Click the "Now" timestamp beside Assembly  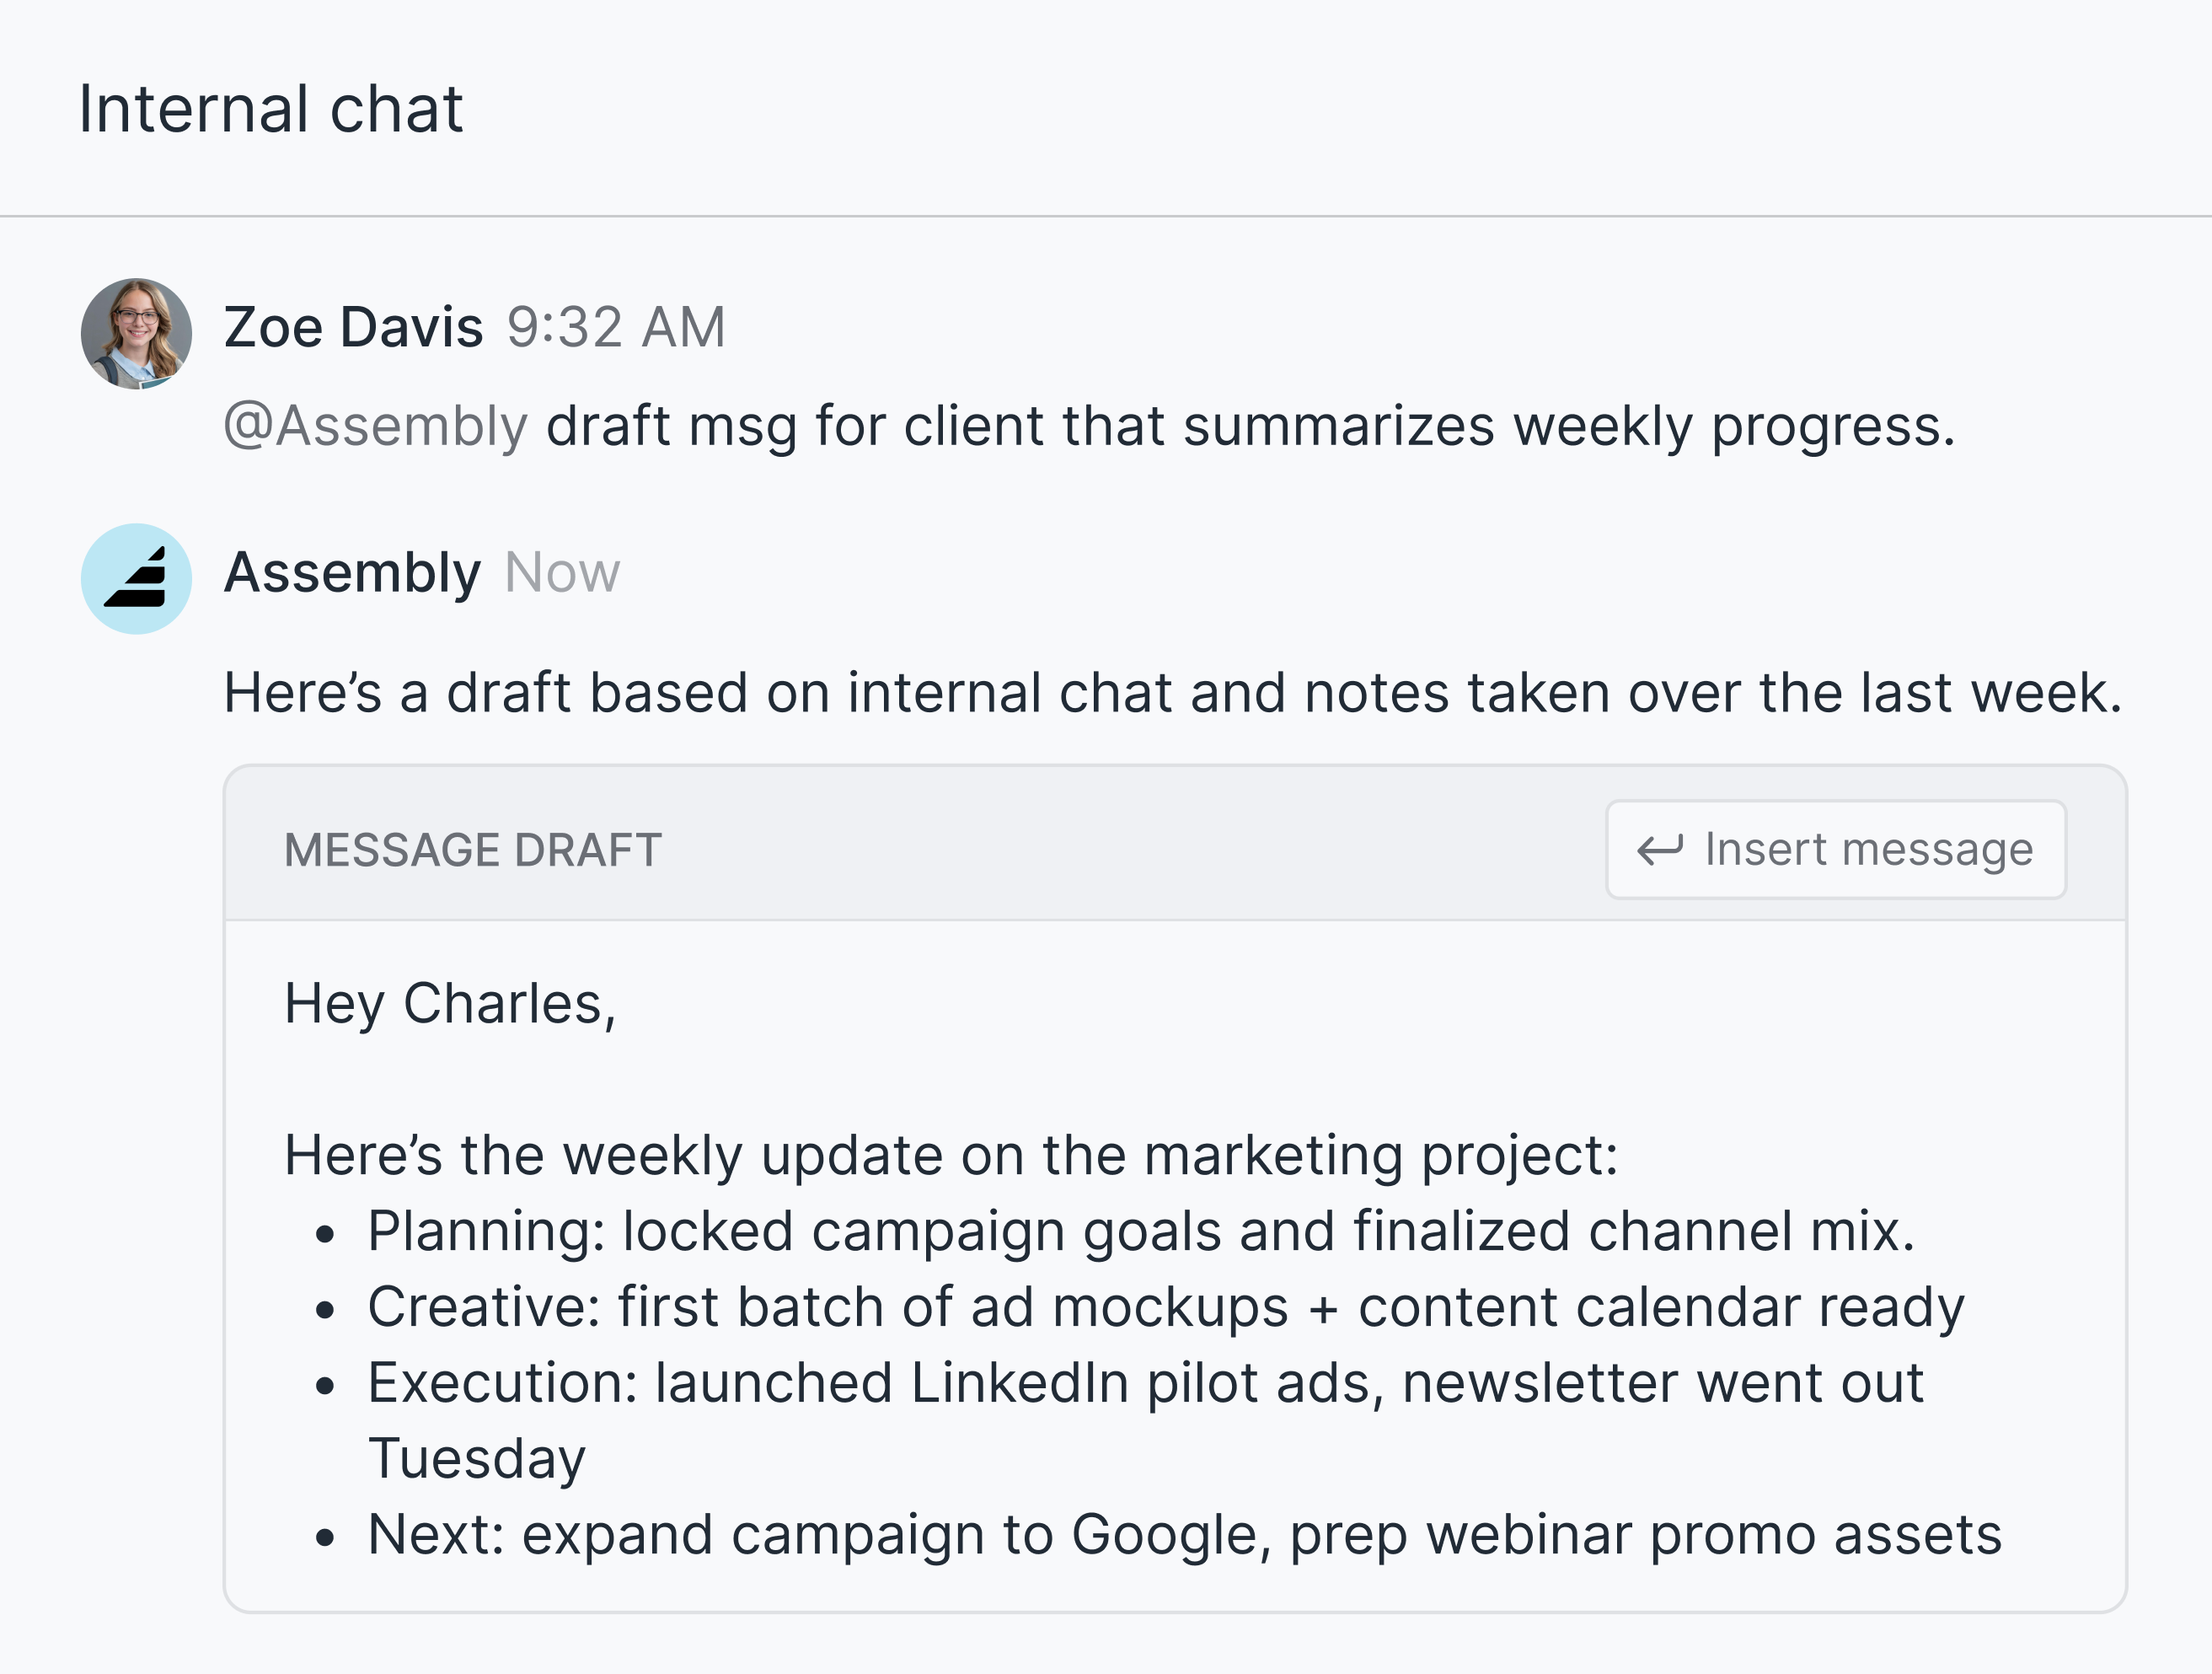click(562, 573)
